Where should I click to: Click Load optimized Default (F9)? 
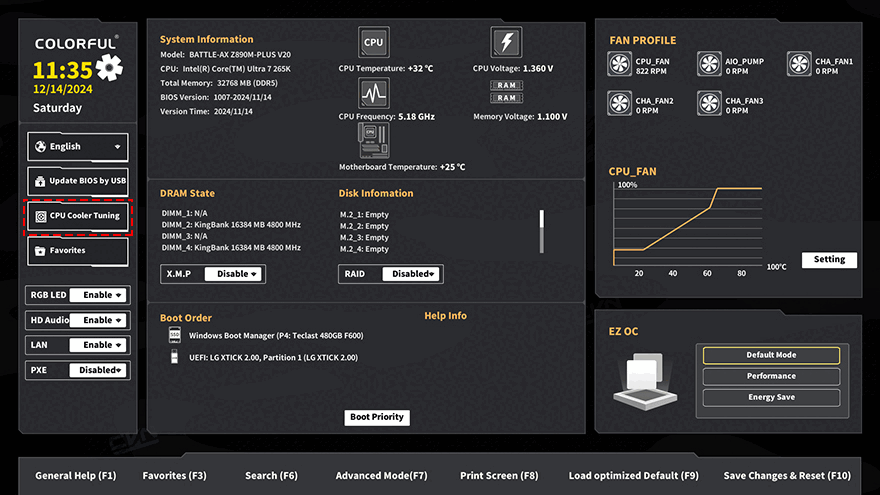pyautogui.click(x=634, y=476)
